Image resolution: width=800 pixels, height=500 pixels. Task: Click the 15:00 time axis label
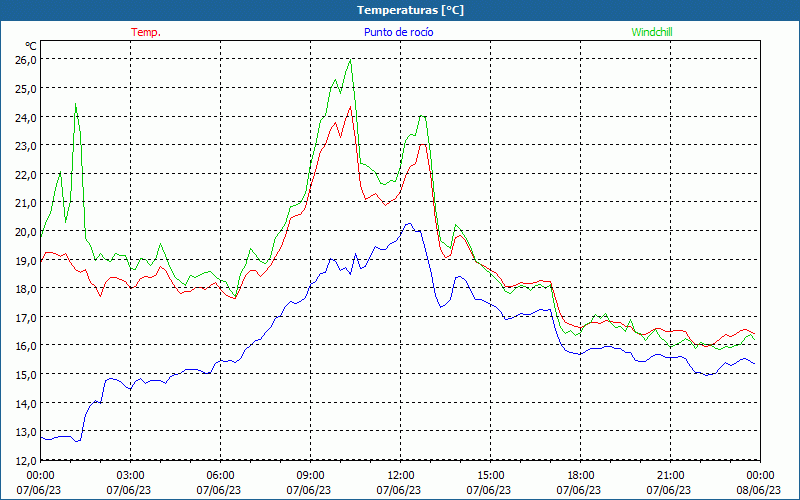click(490, 475)
